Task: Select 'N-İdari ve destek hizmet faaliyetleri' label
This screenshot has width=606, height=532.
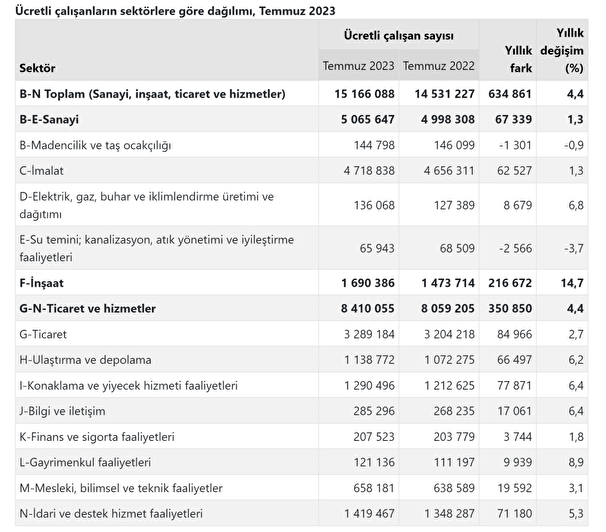Action: [x=111, y=514]
